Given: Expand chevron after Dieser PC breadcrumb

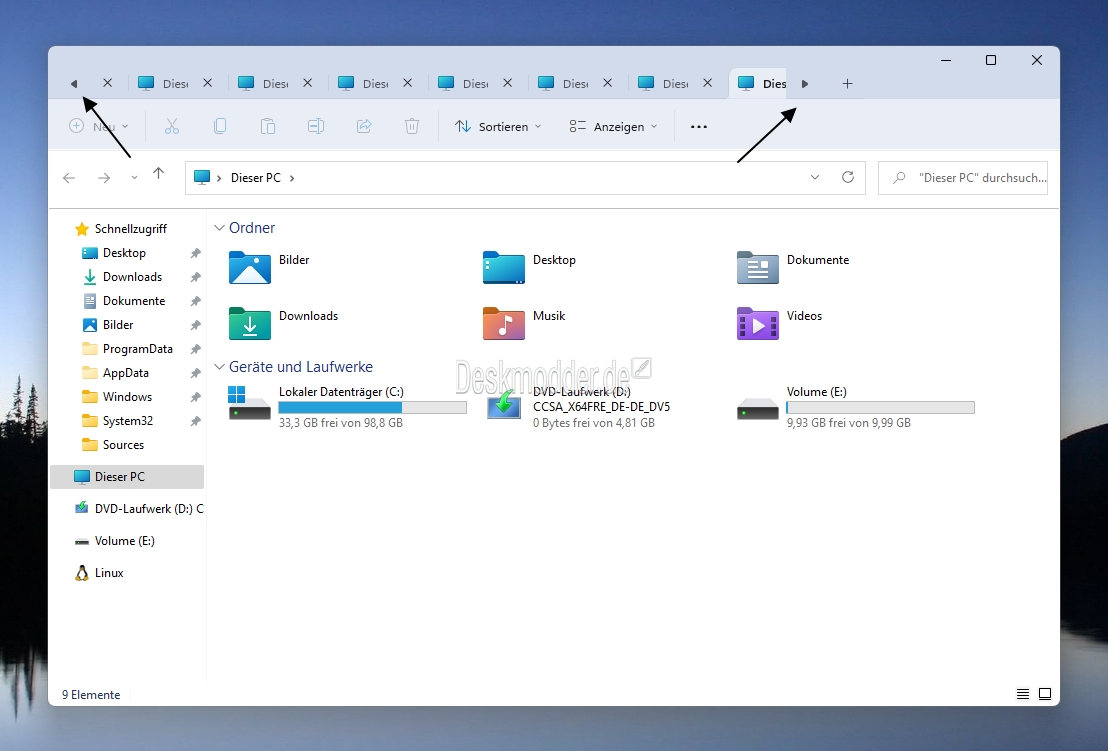Looking at the screenshot, I should coord(292,178).
